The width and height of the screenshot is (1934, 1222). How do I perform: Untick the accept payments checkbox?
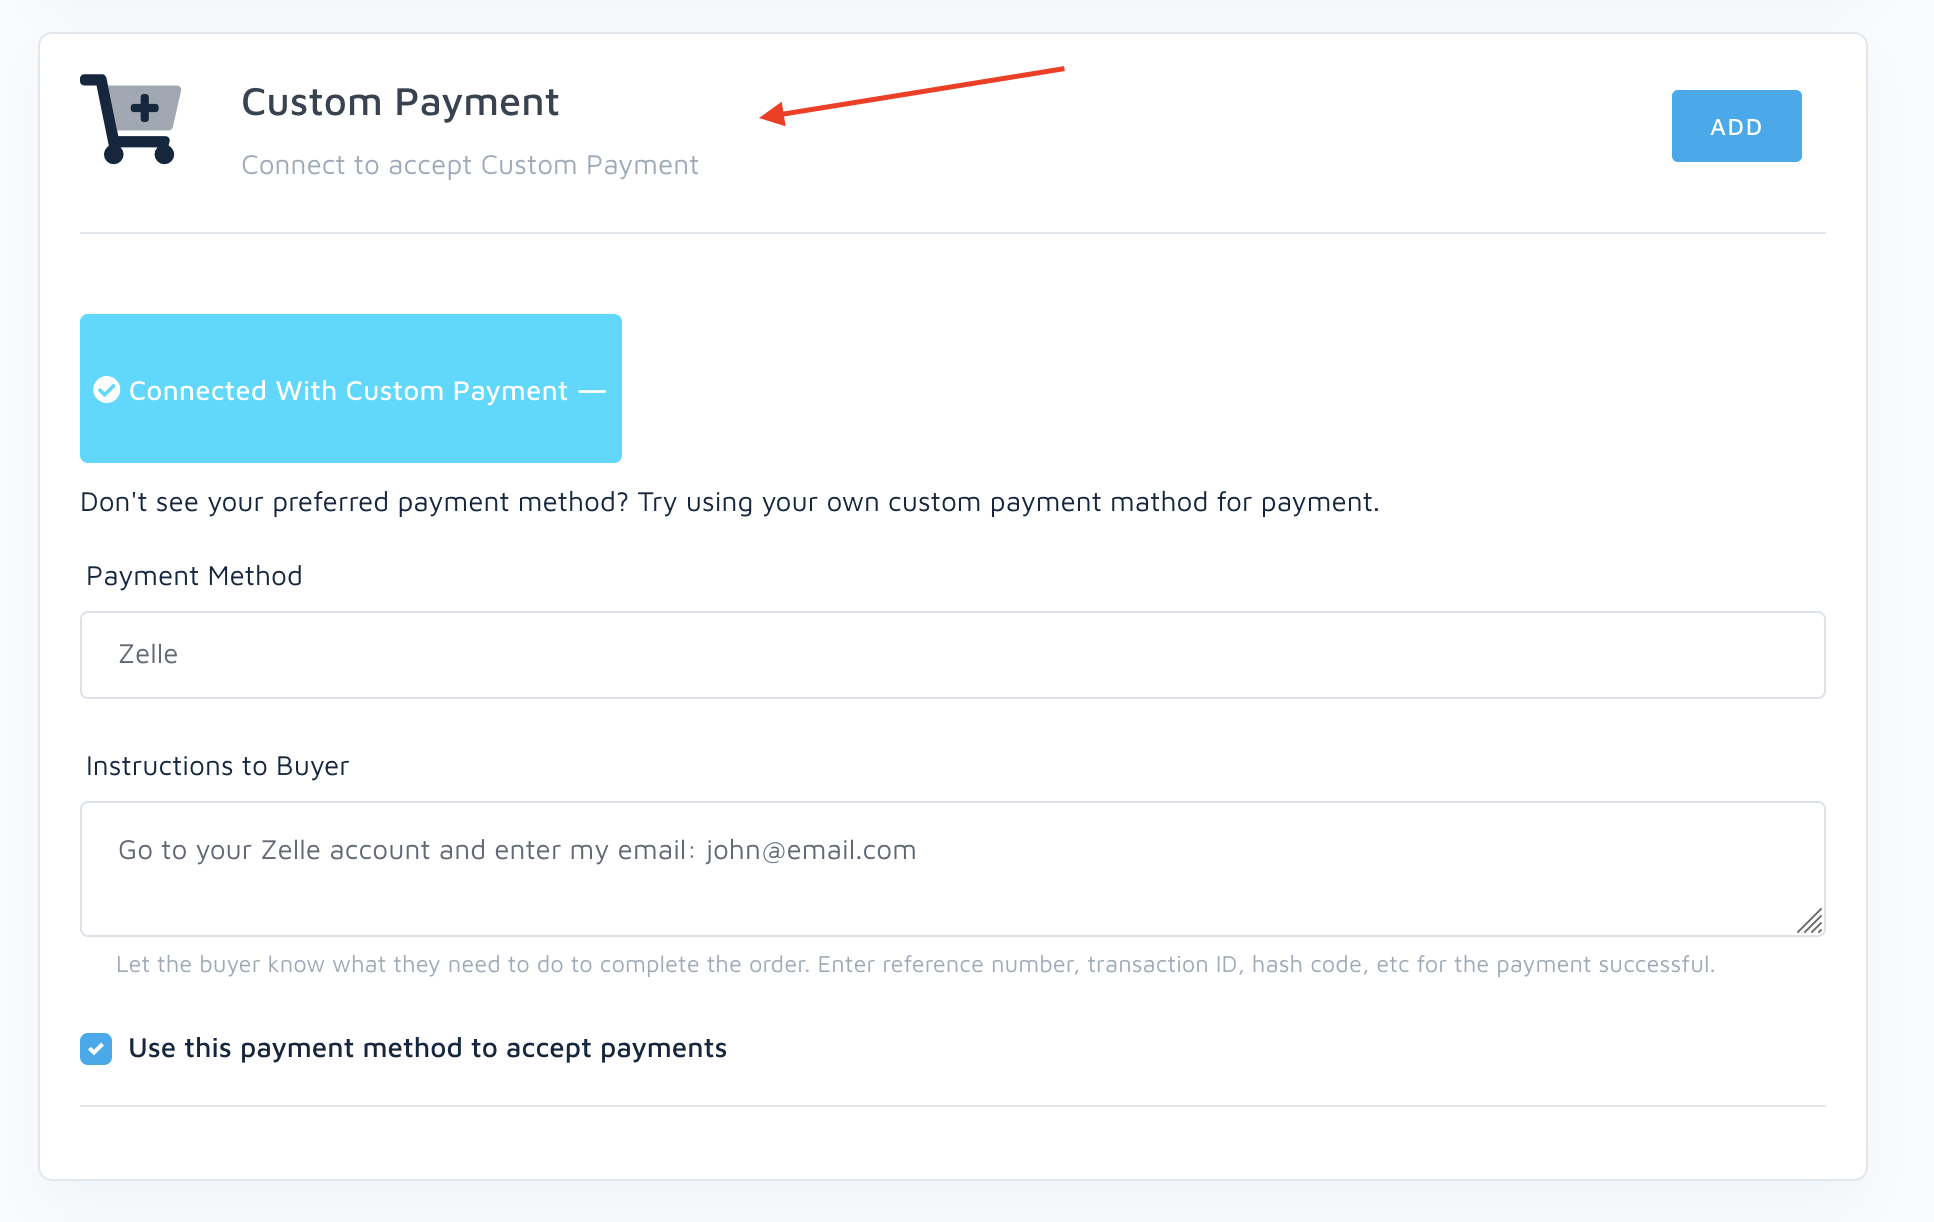pyautogui.click(x=96, y=1049)
